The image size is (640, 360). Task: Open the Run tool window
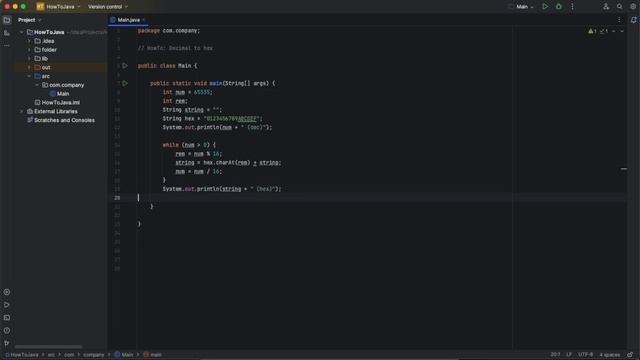click(7, 305)
